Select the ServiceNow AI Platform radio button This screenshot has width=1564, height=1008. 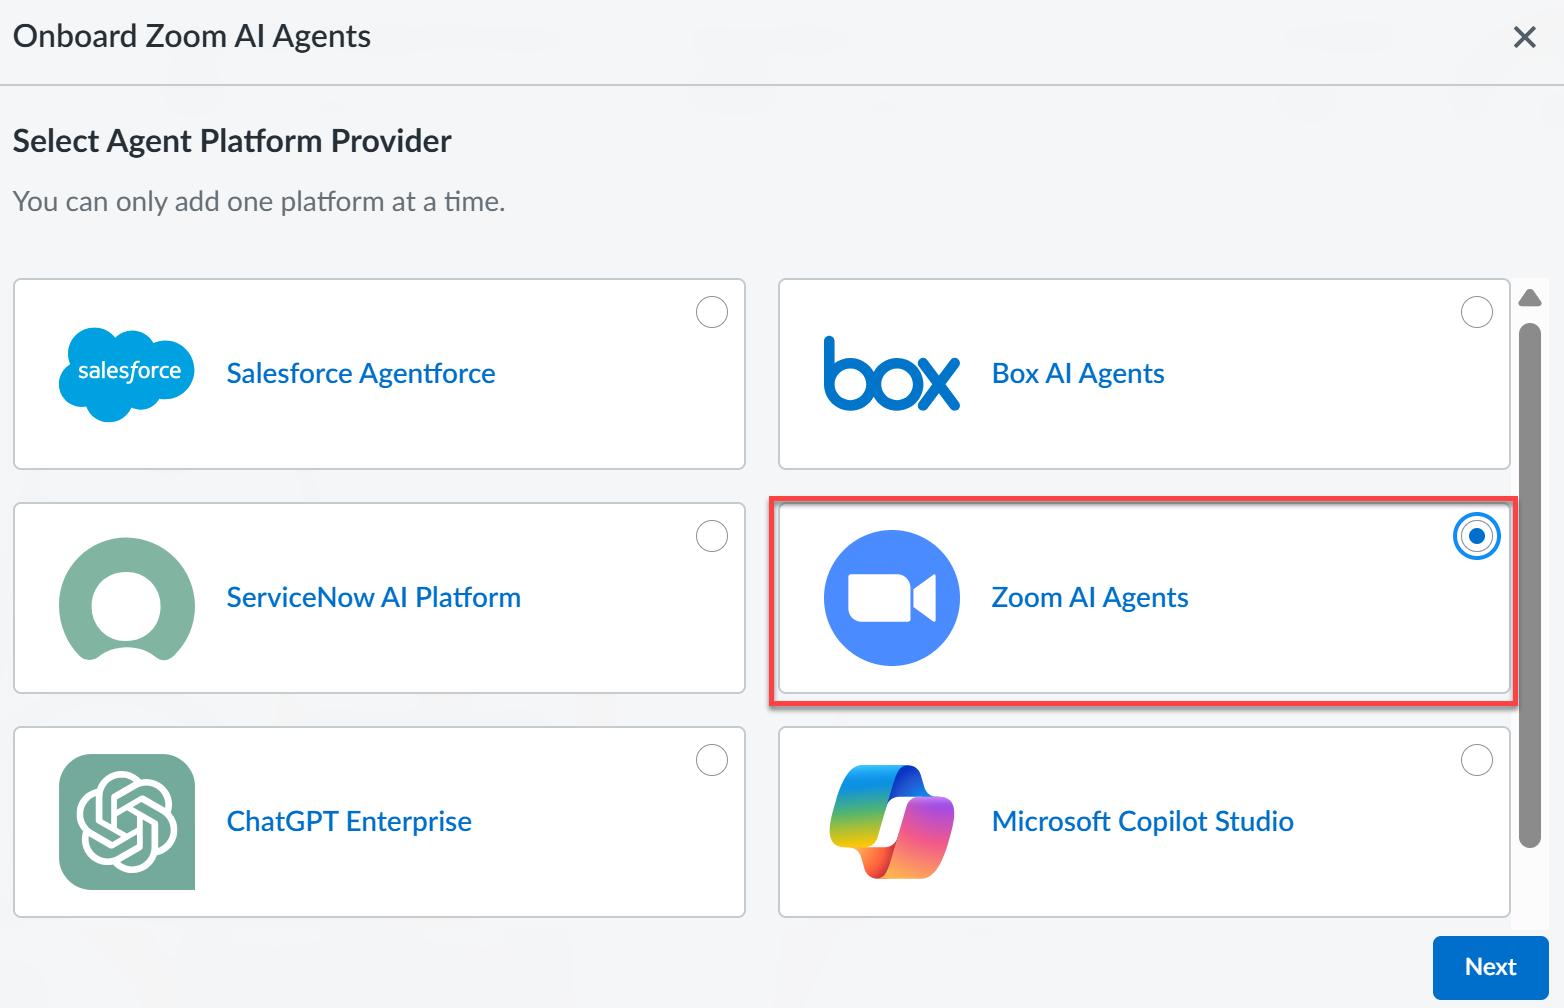711,536
